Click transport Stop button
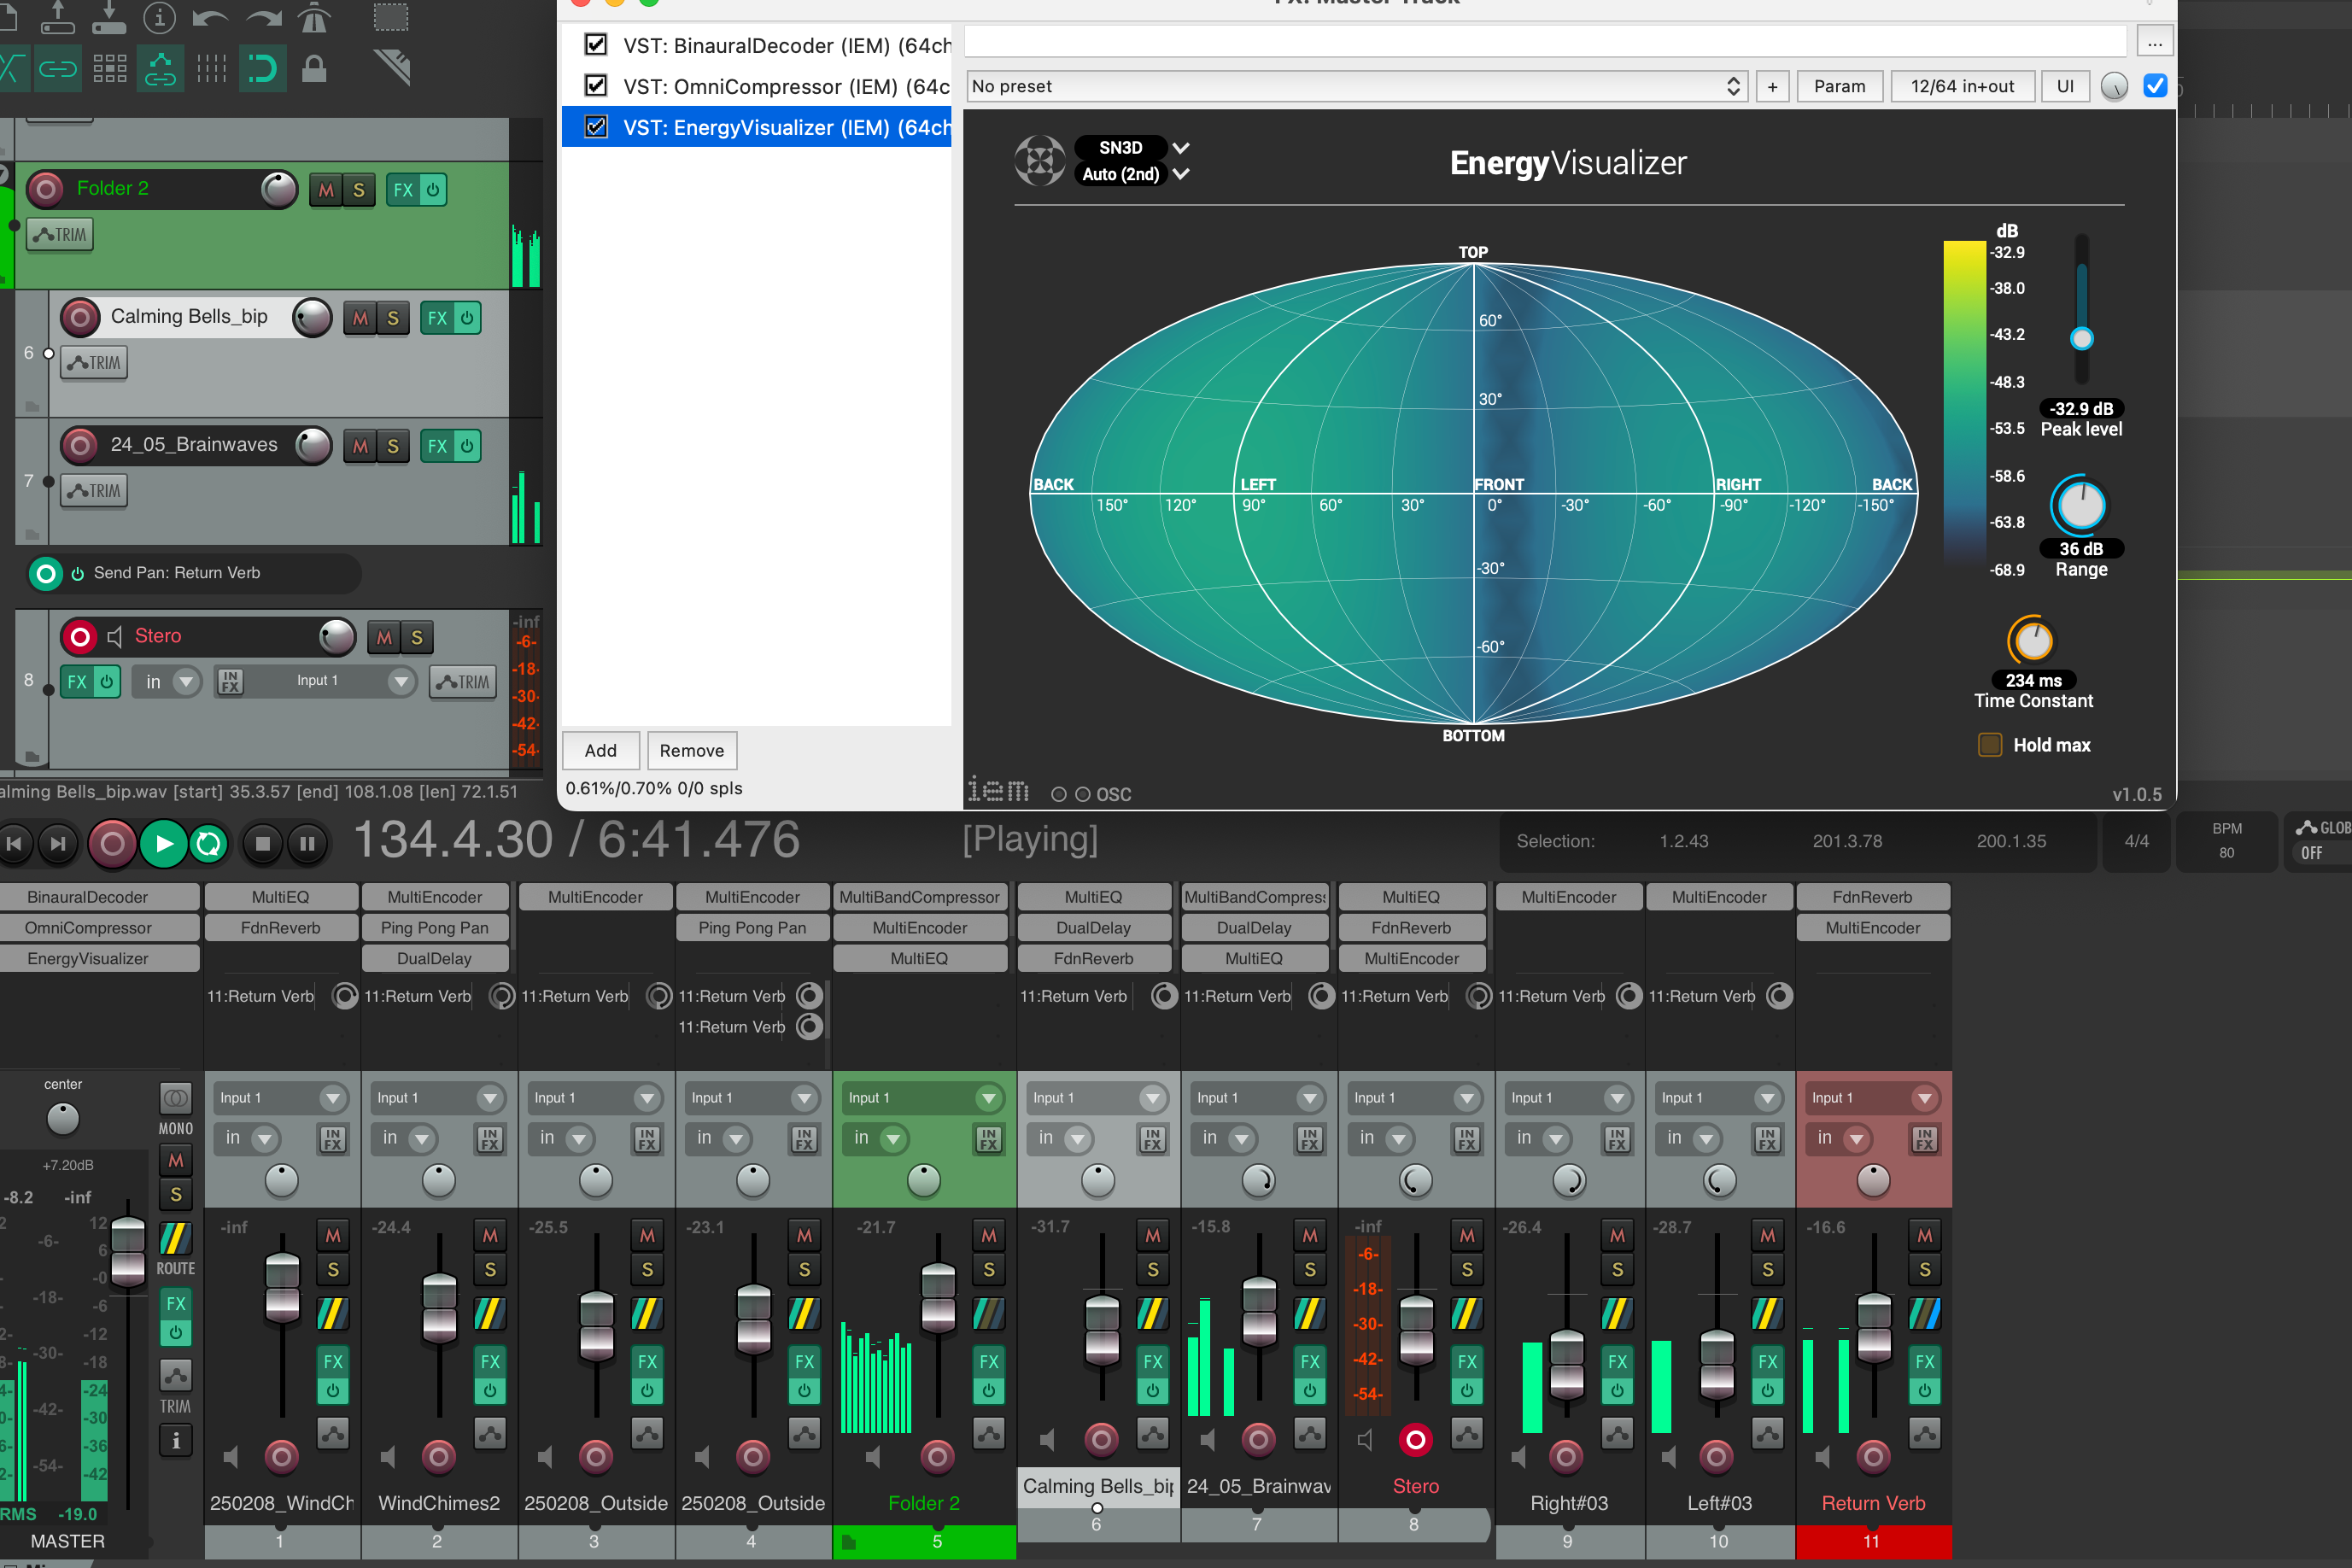Screen dimensions: 2352x1568 (262, 844)
